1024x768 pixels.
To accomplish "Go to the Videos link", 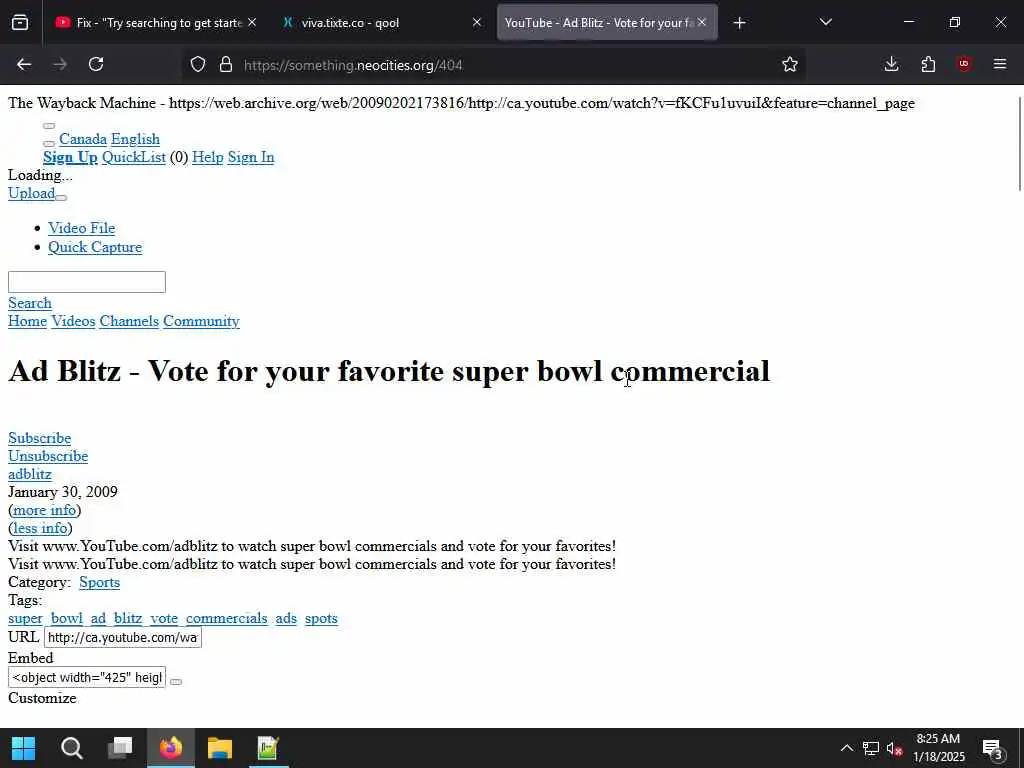I will (x=73, y=321).
